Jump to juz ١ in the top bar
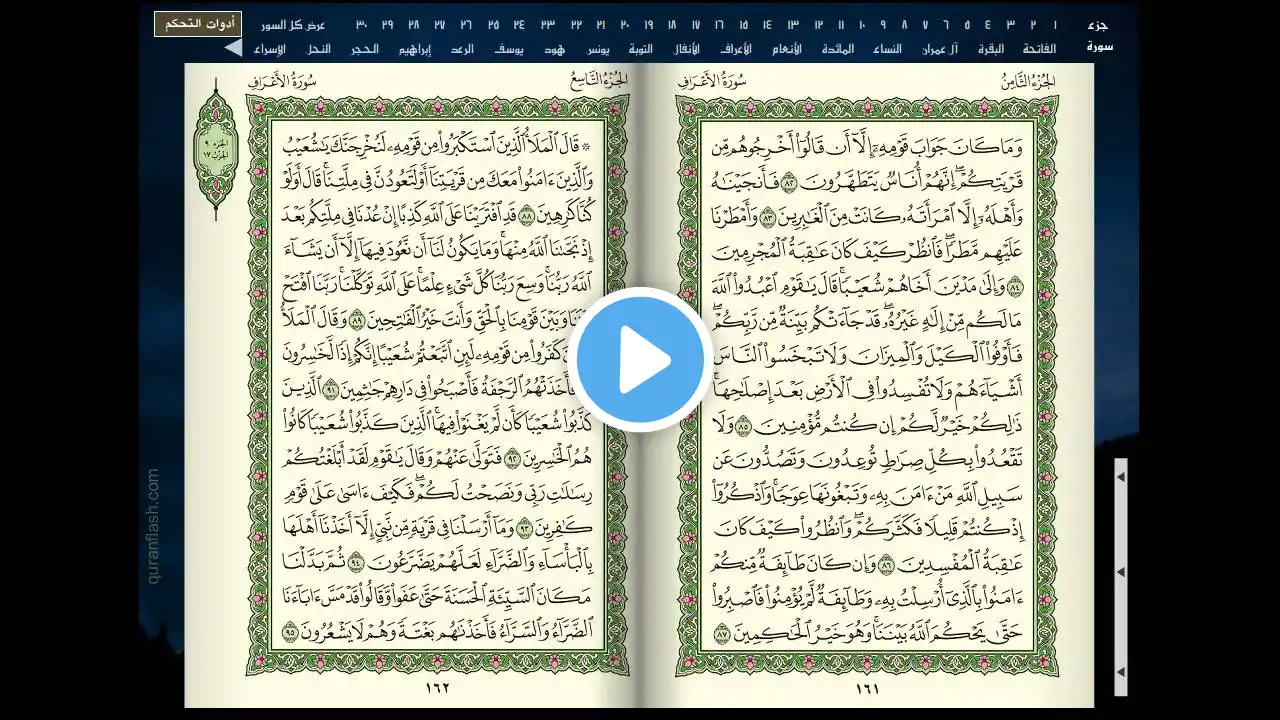This screenshot has height=720, width=1280. click(x=1056, y=24)
